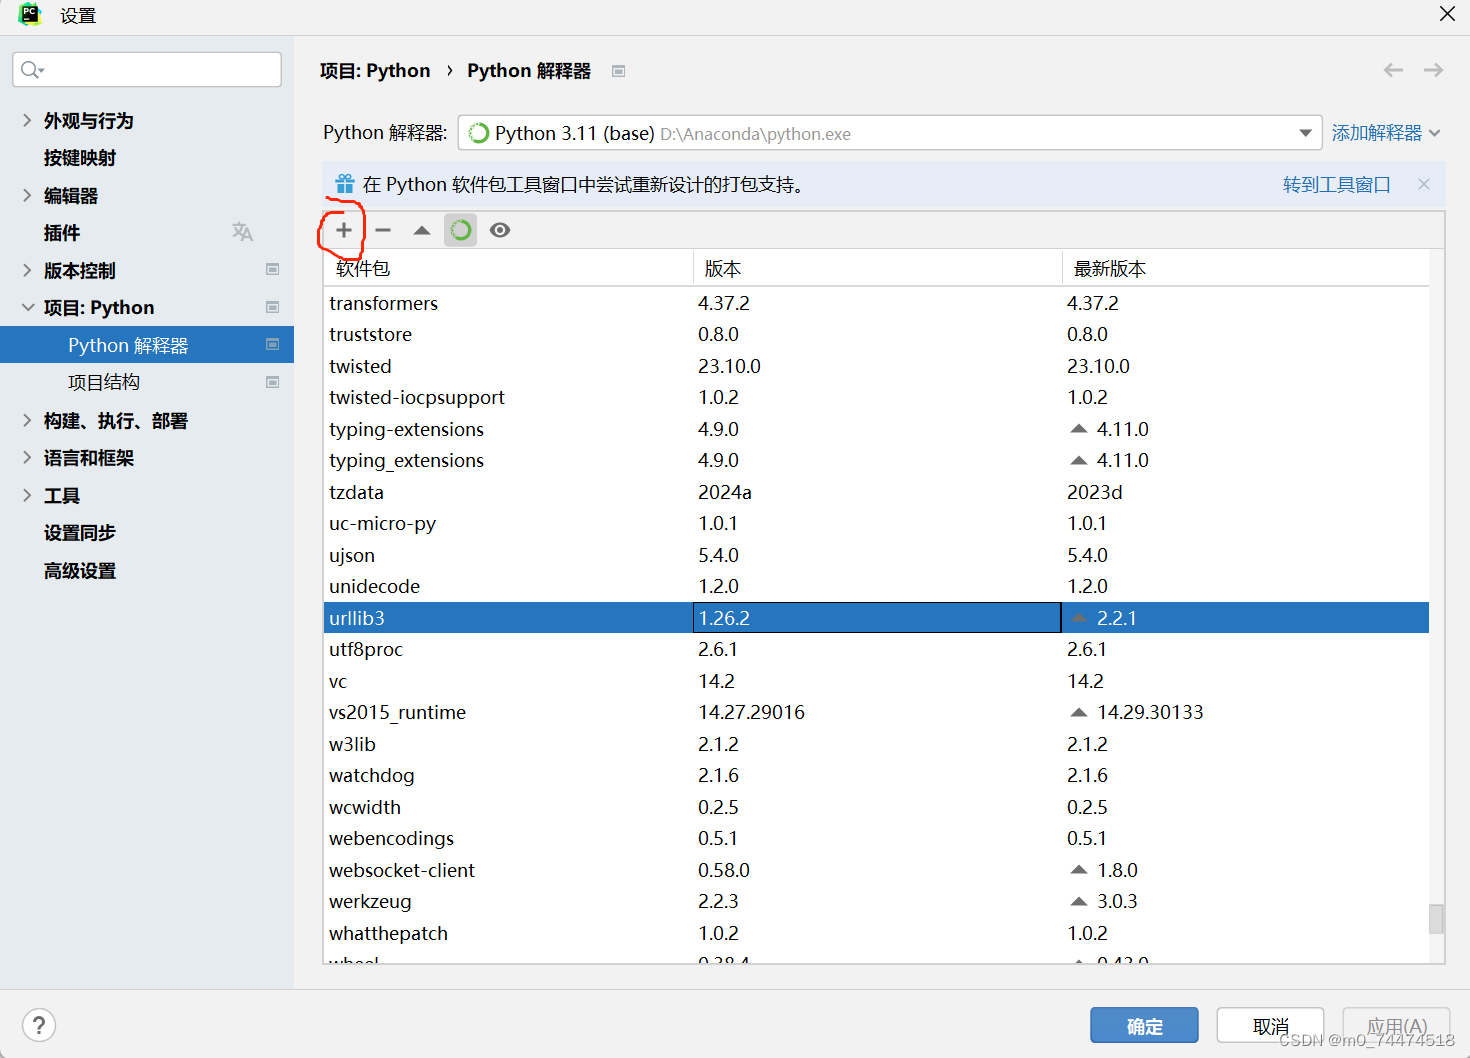Click the 应用(A) button
This screenshot has height=1058, width=1470.
click(x=1396, y=1026)
